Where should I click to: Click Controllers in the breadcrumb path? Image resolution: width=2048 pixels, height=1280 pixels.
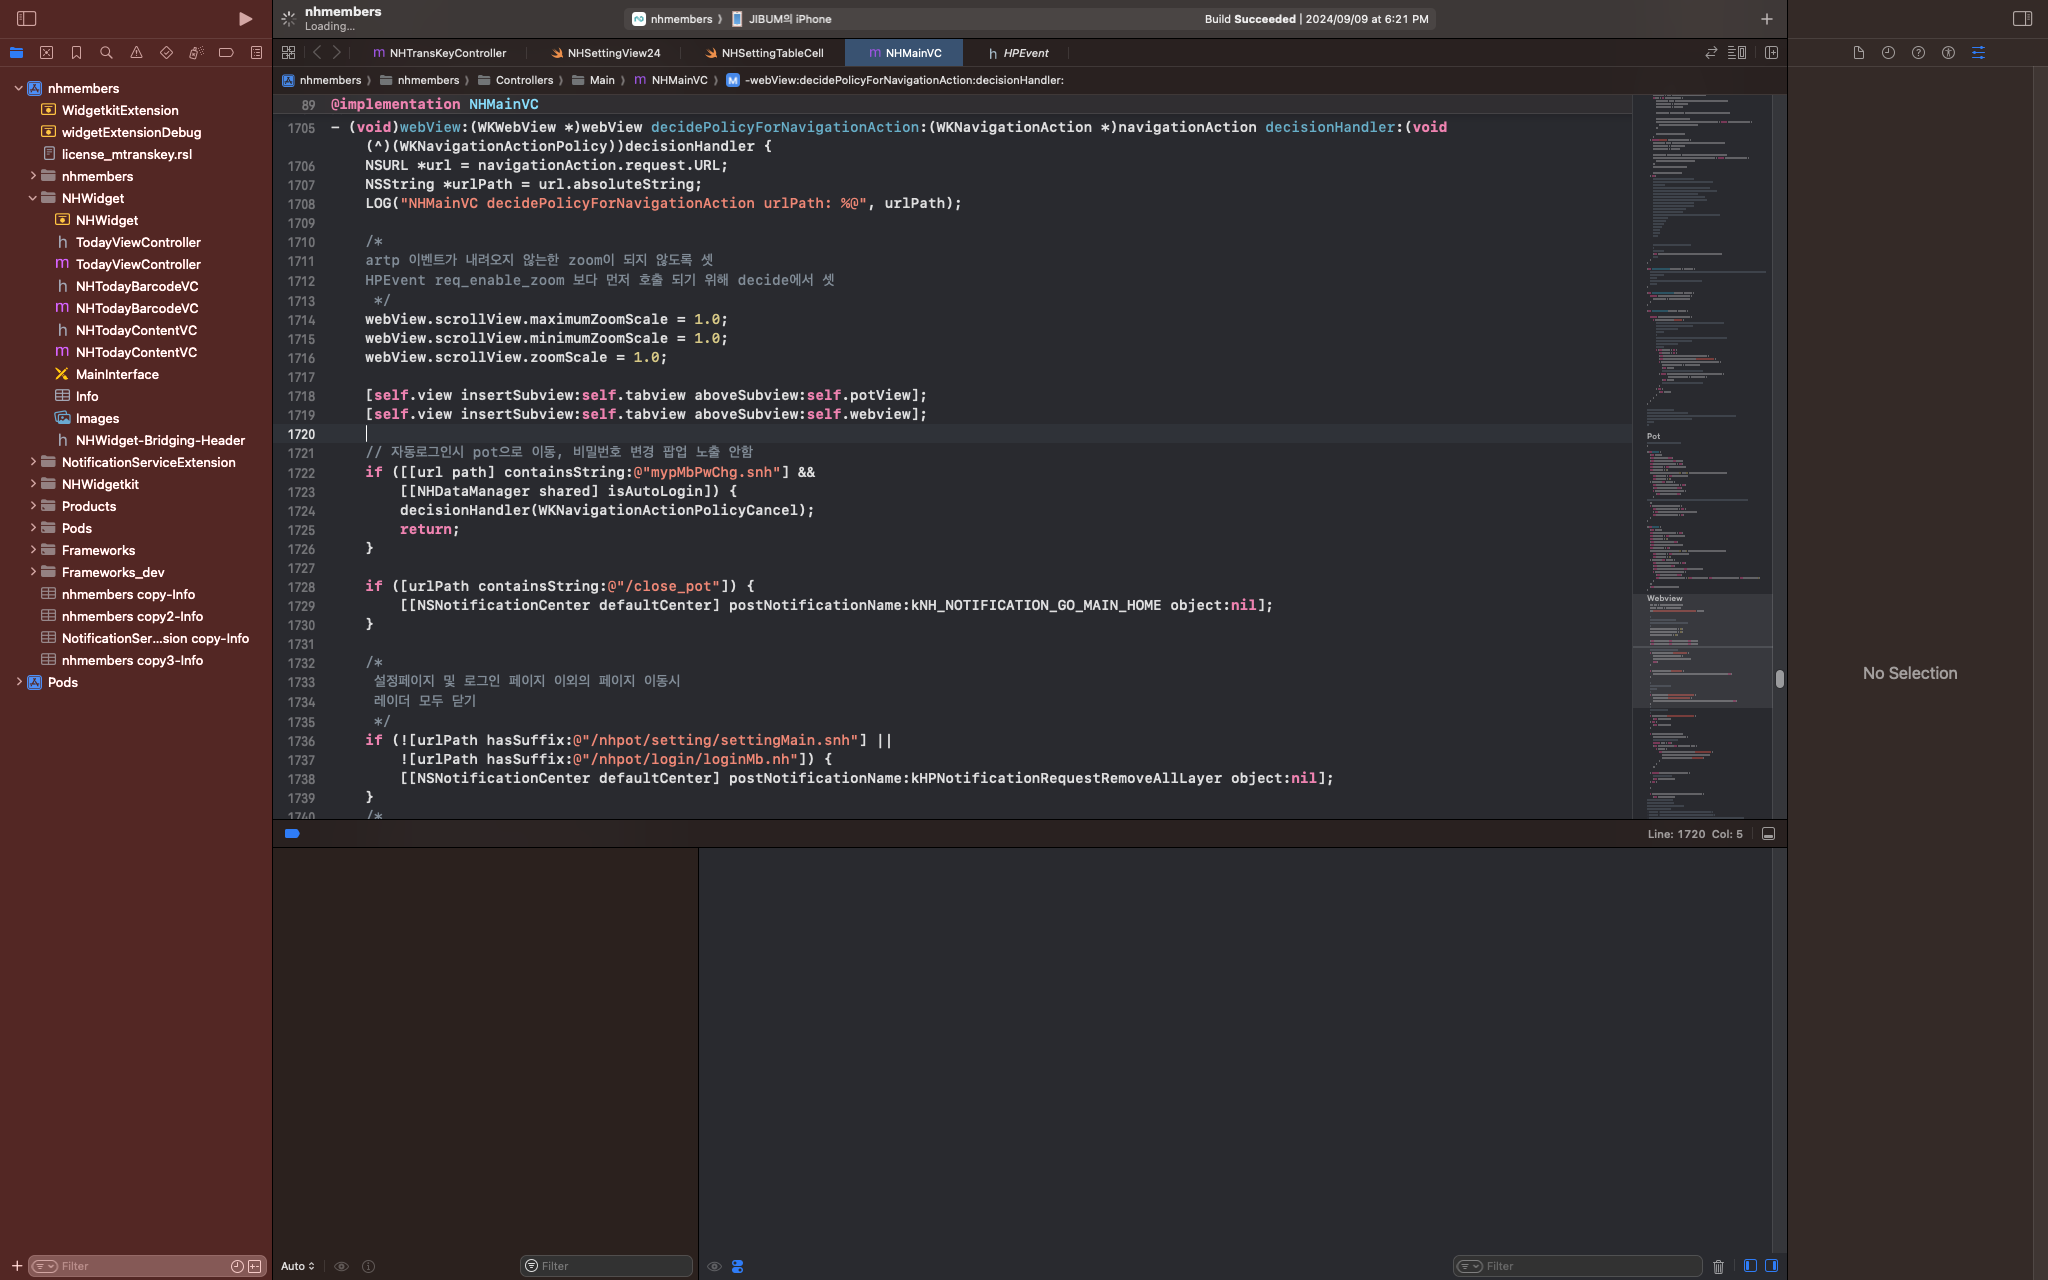[524, 80]
